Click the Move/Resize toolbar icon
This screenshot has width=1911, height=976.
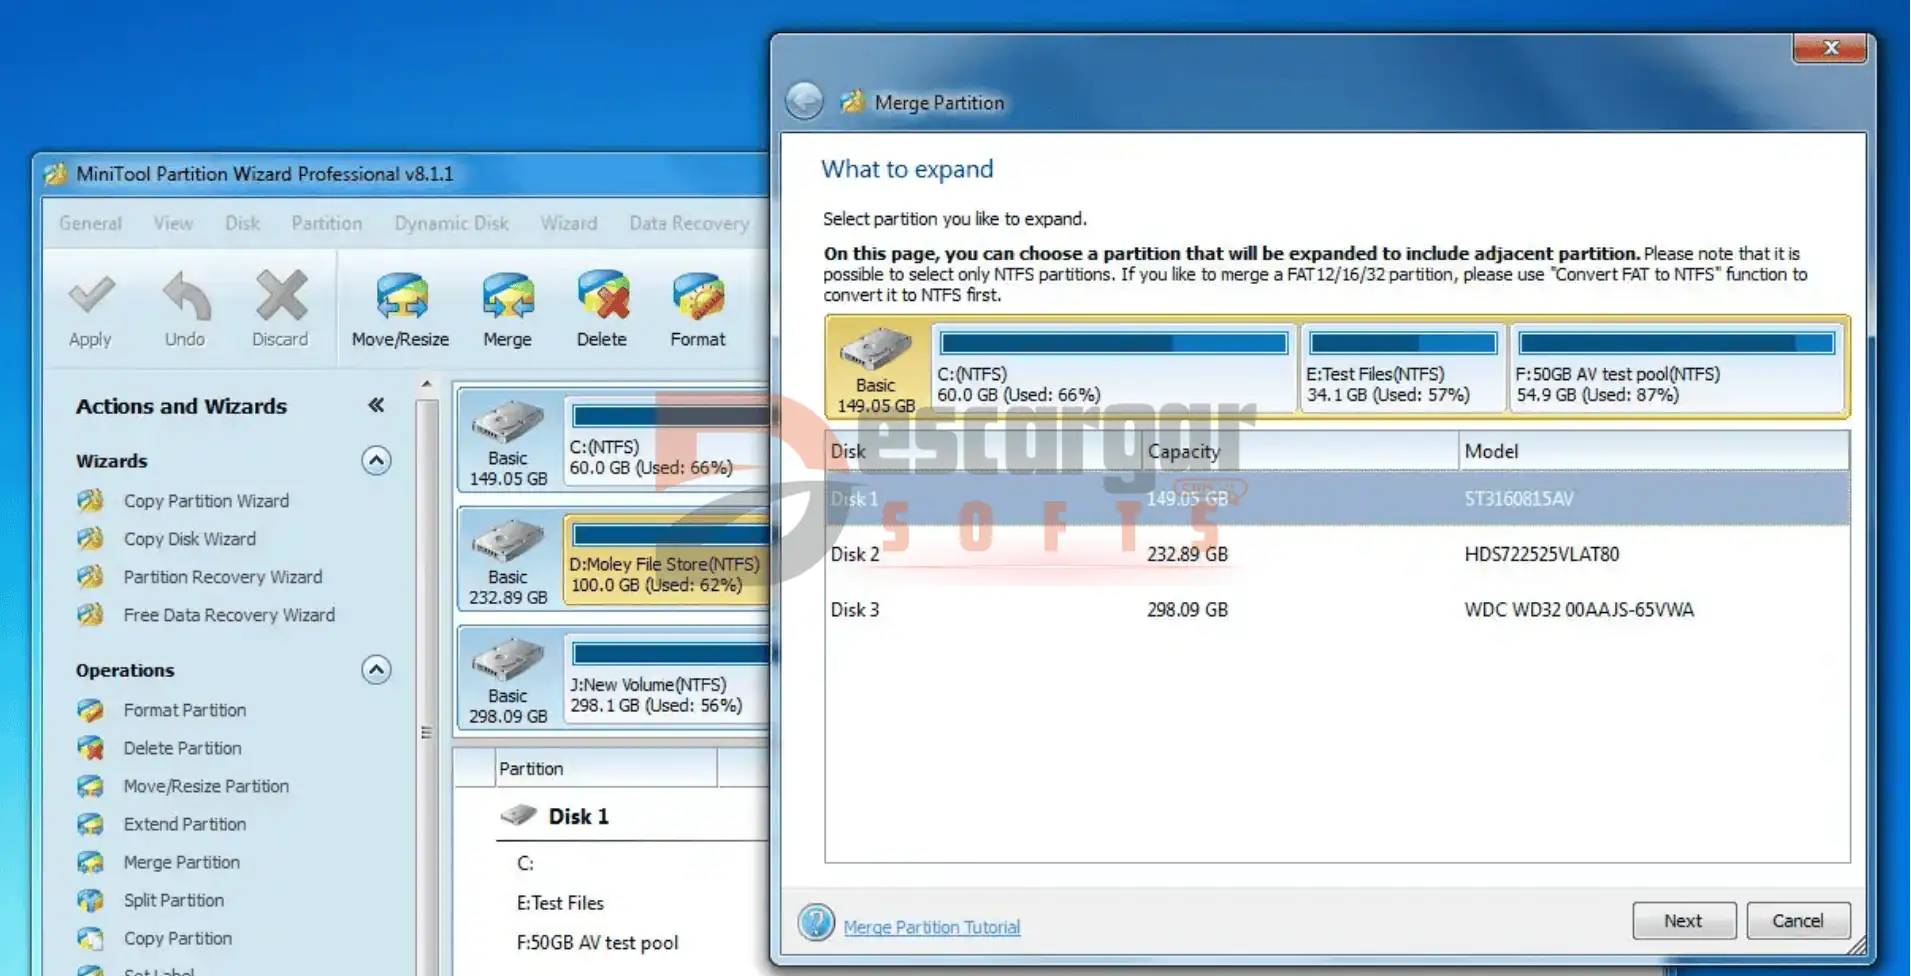tap(400, 297)
